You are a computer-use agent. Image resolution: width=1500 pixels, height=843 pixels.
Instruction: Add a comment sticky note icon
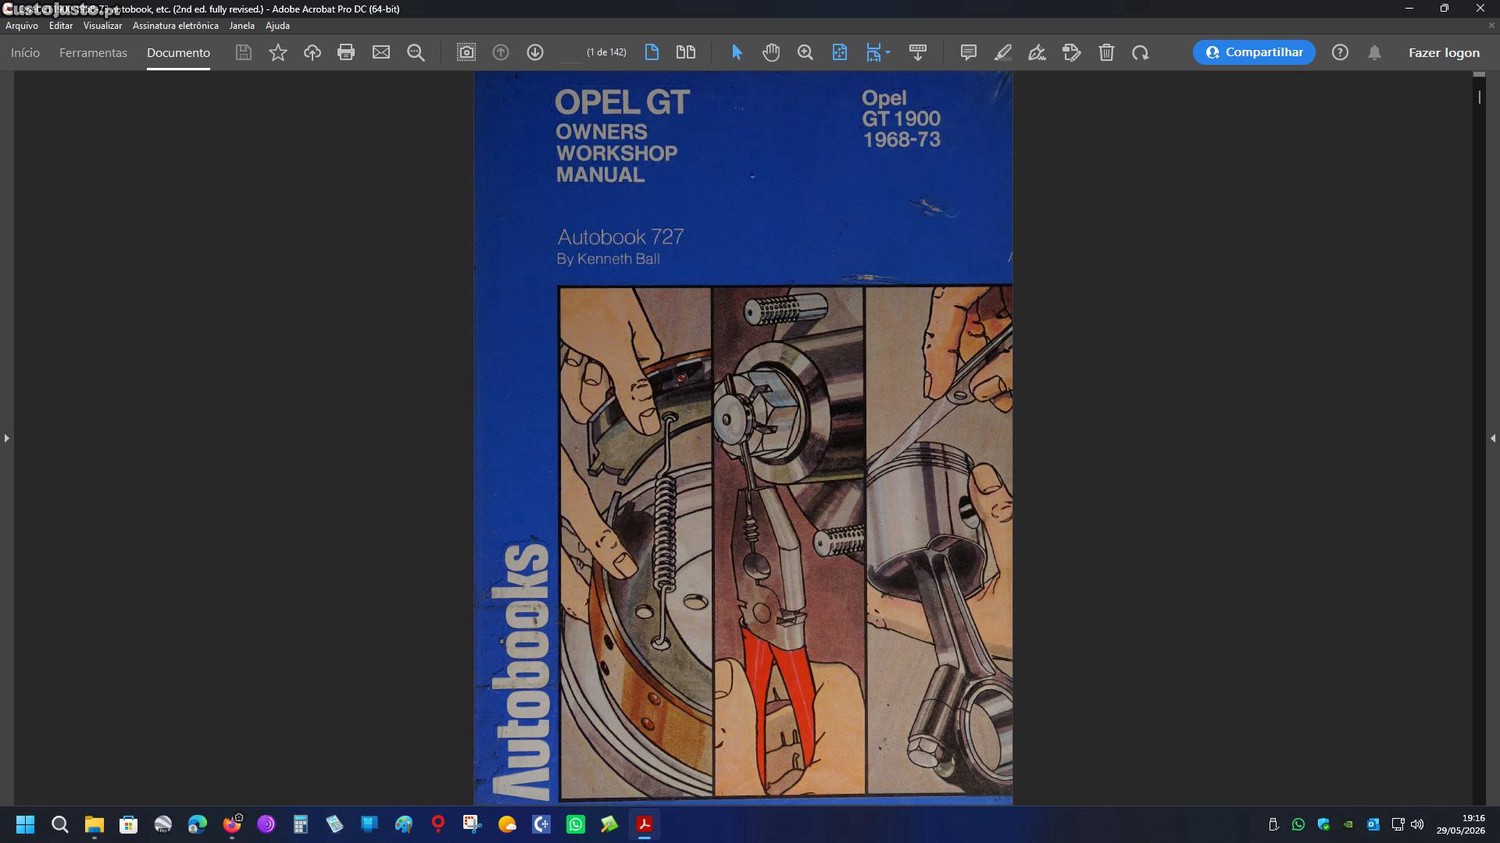coord(968,52)
